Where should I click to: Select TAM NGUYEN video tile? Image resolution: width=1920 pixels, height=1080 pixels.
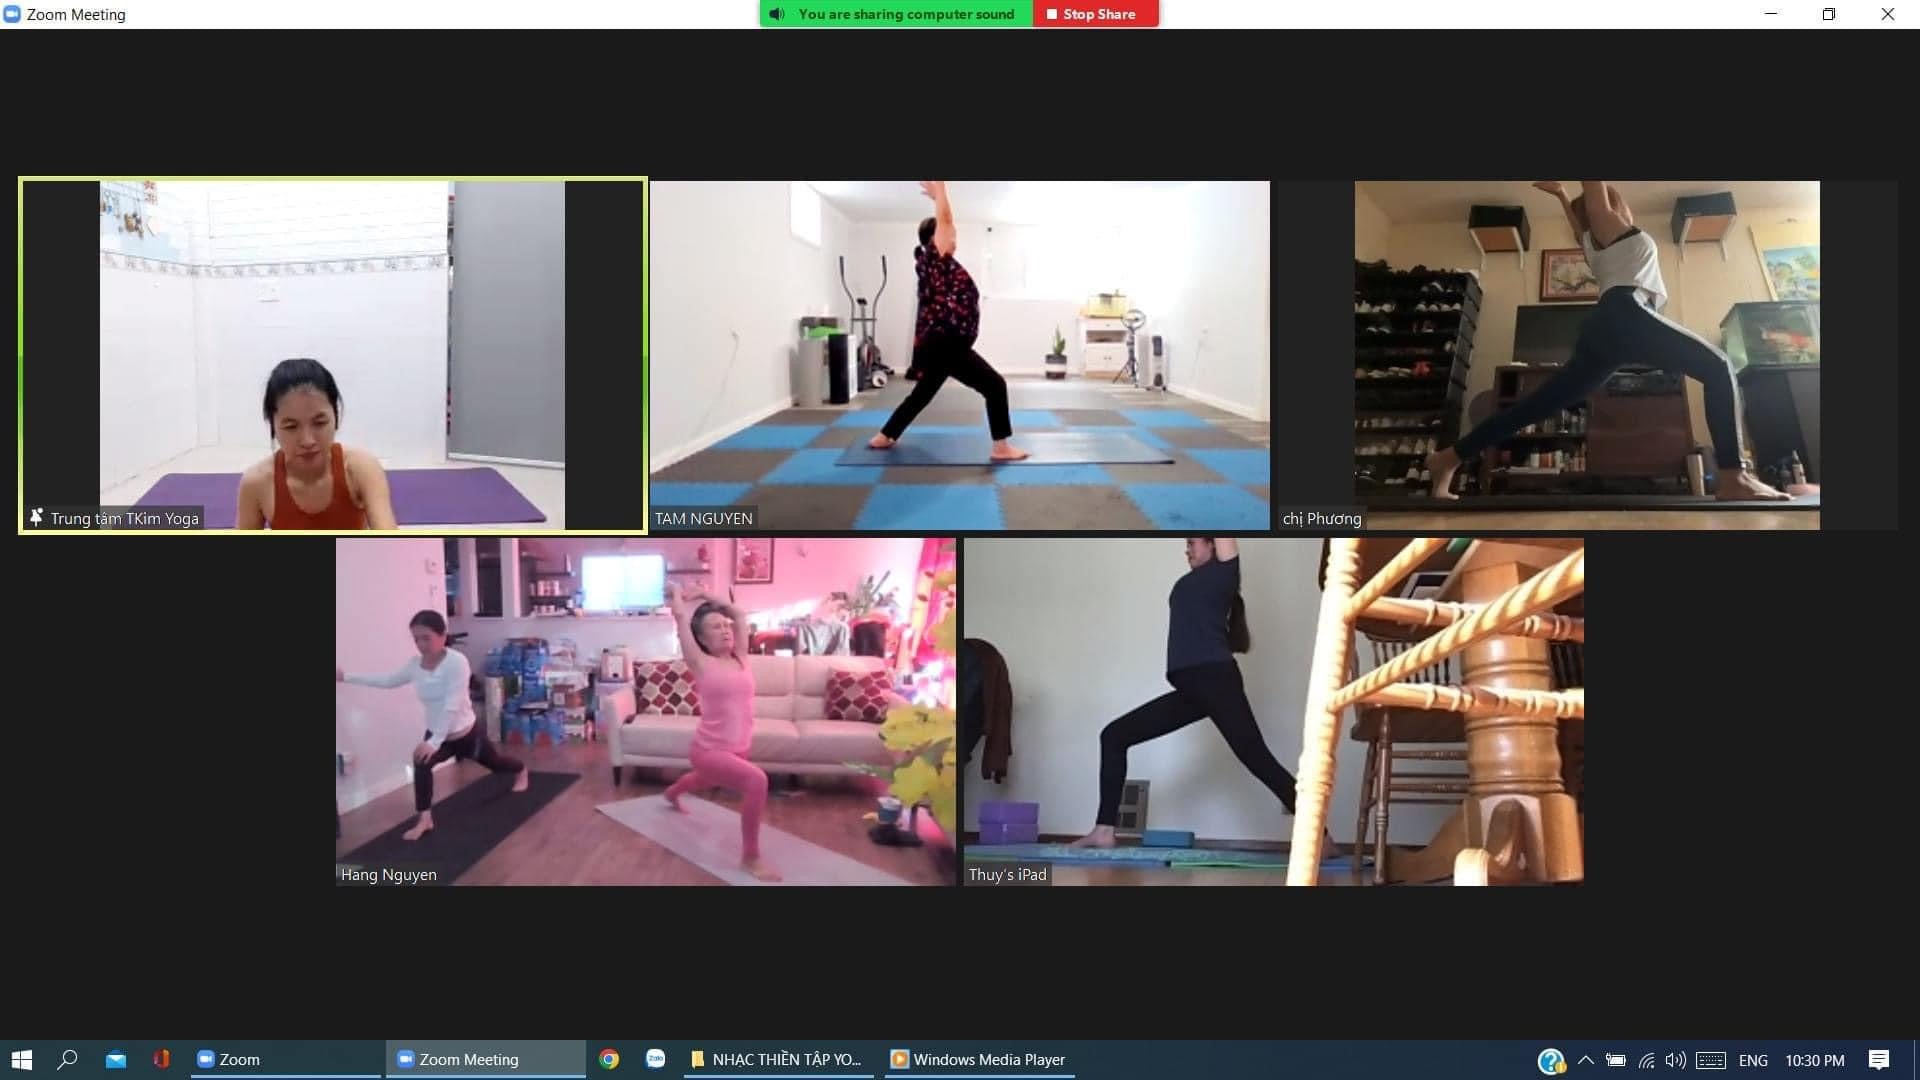(960, 355)
